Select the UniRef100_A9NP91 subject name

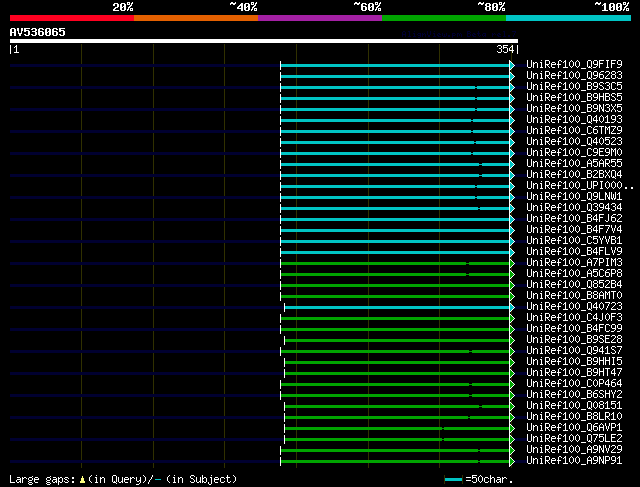(574, 461)
